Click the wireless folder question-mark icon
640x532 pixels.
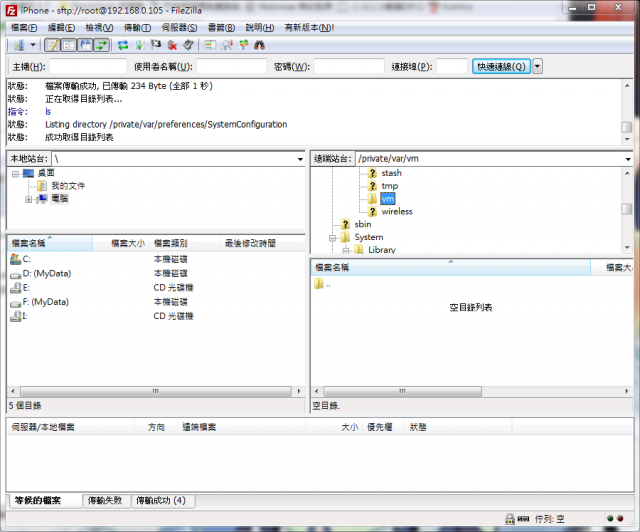pos(372,211)
